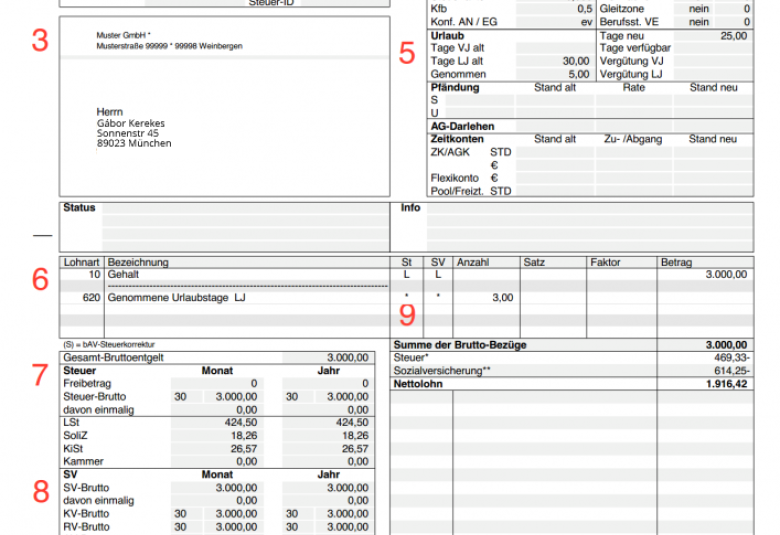The height and width of the screenshot is (535, 780).
Task: Click the "Lohnart" column header
Action: (x=82, y=262)
